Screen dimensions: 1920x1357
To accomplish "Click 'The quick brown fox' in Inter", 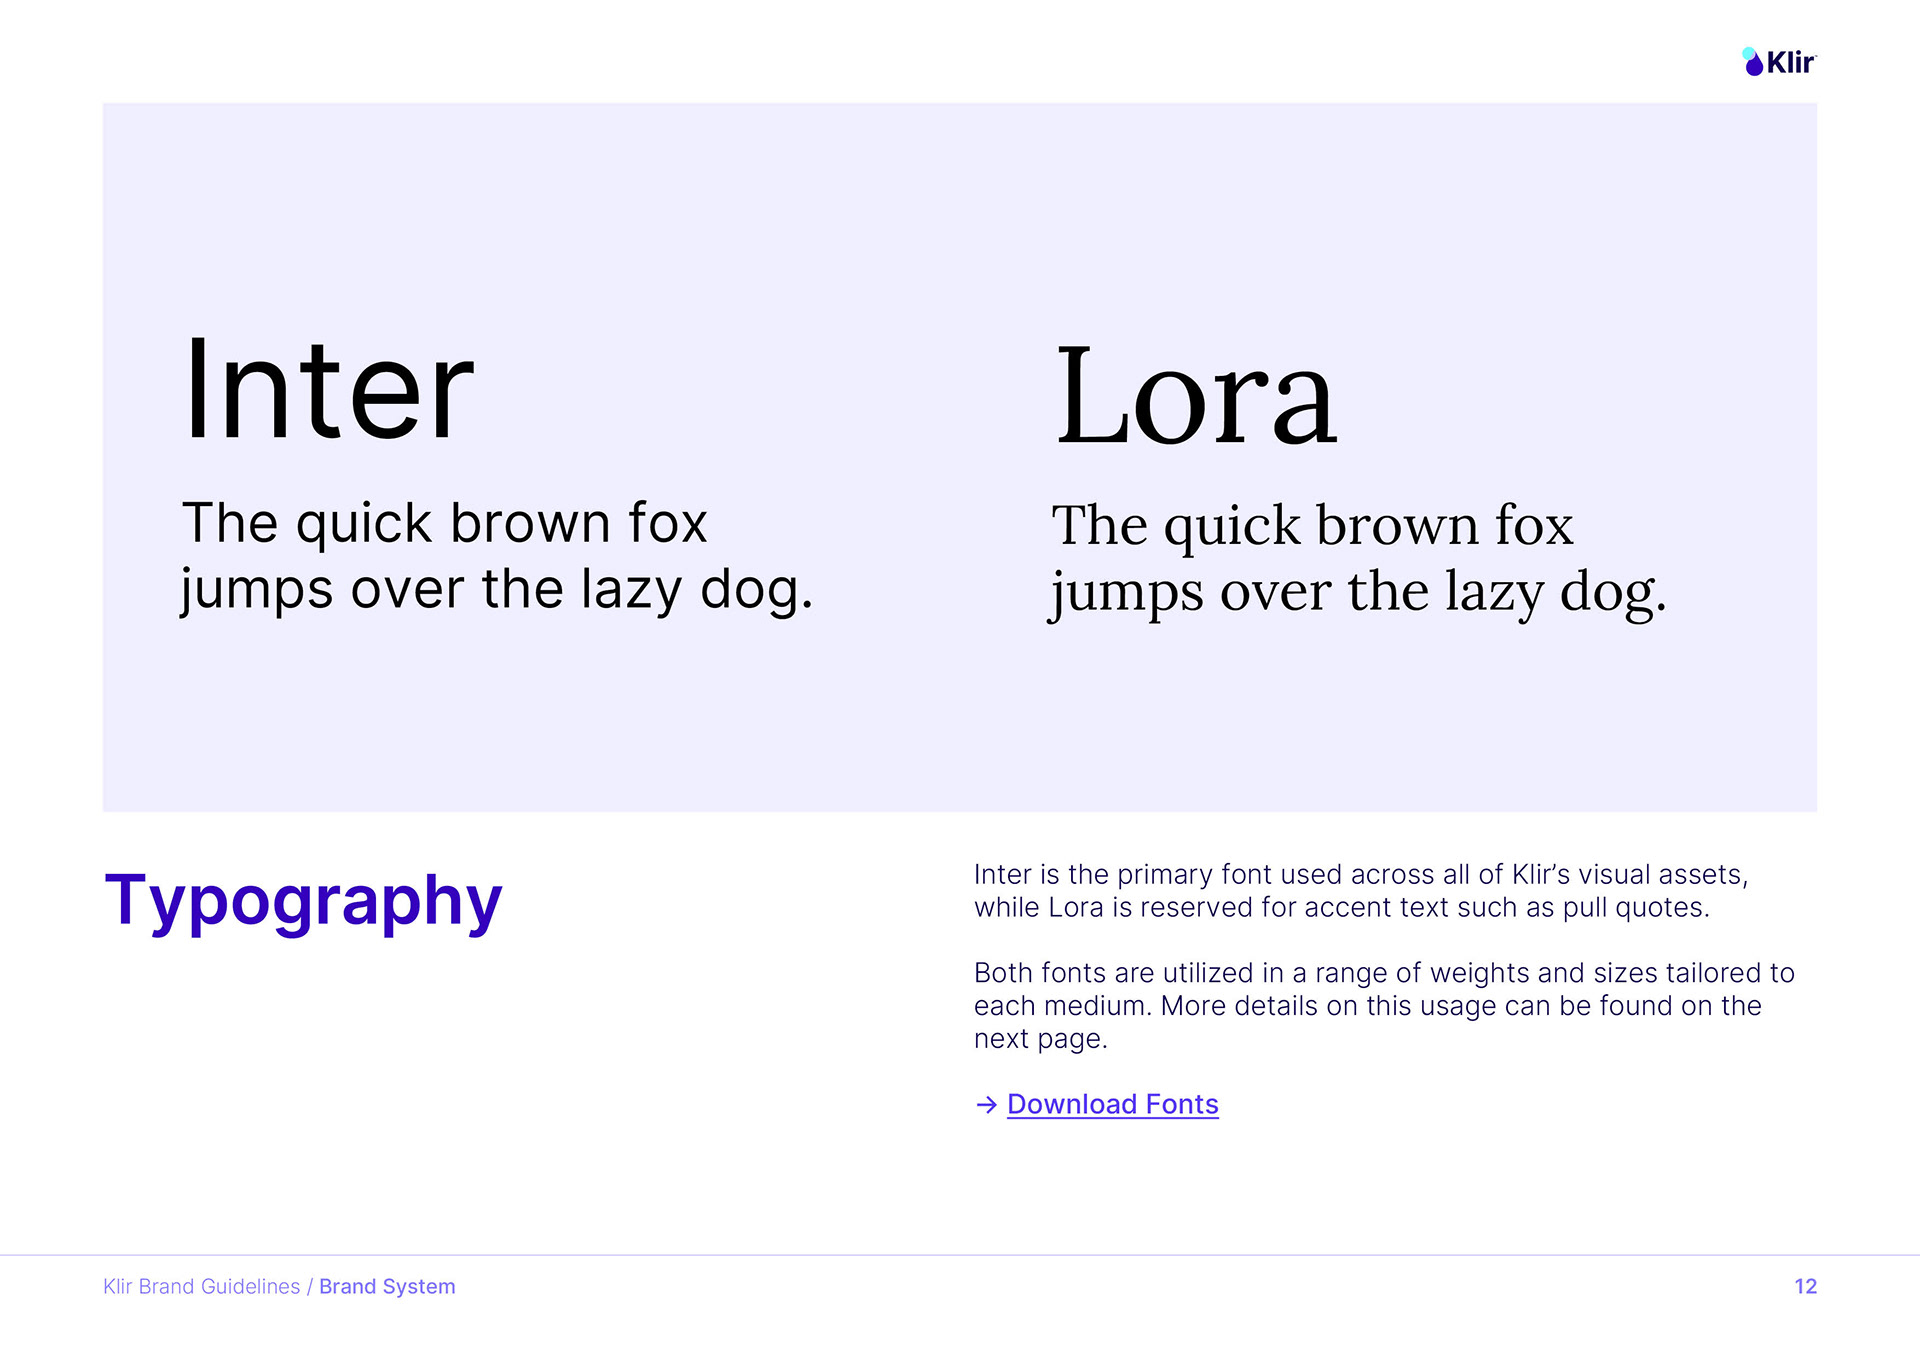I will point(444,523).
